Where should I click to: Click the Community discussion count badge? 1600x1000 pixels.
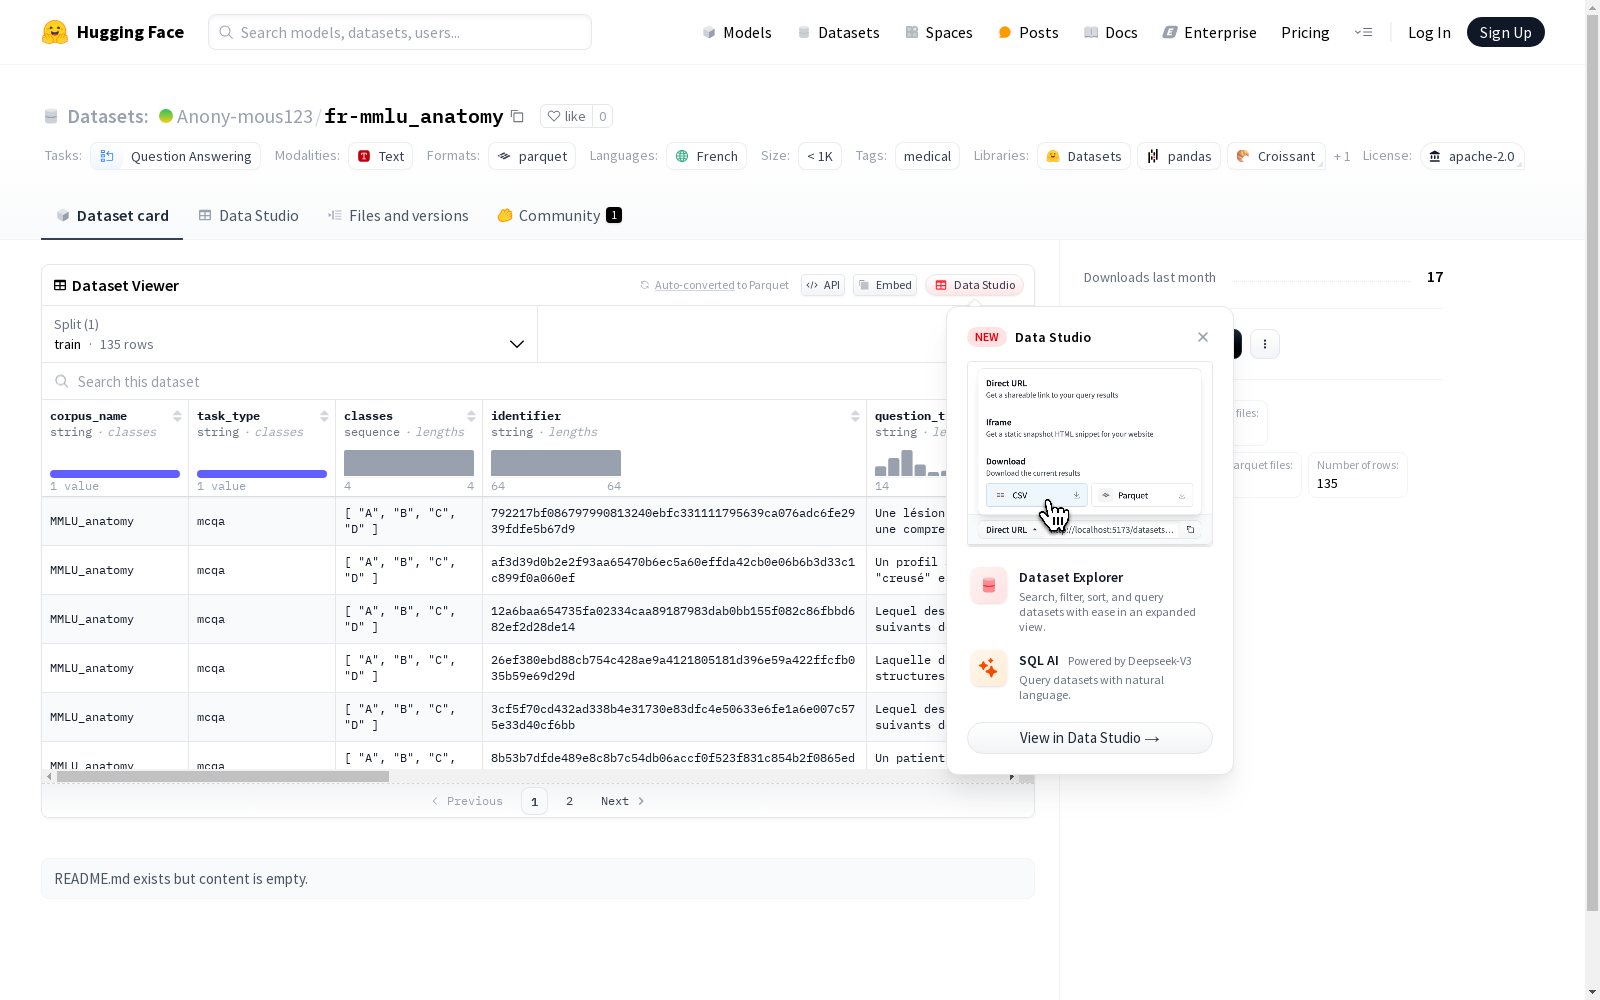point(614,215)
